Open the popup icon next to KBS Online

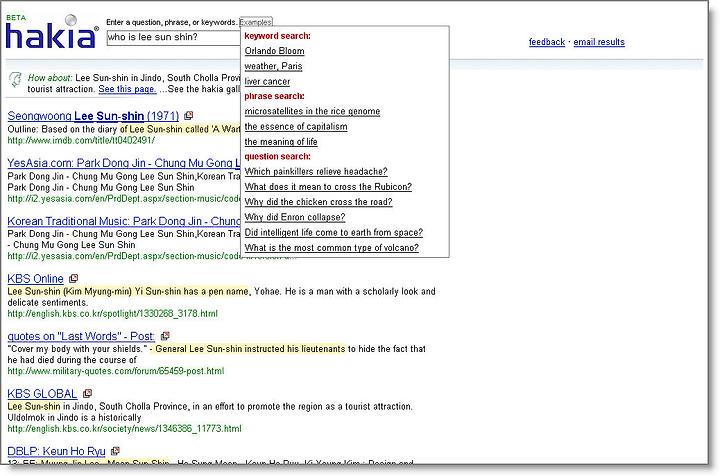[x=73, y=278]
